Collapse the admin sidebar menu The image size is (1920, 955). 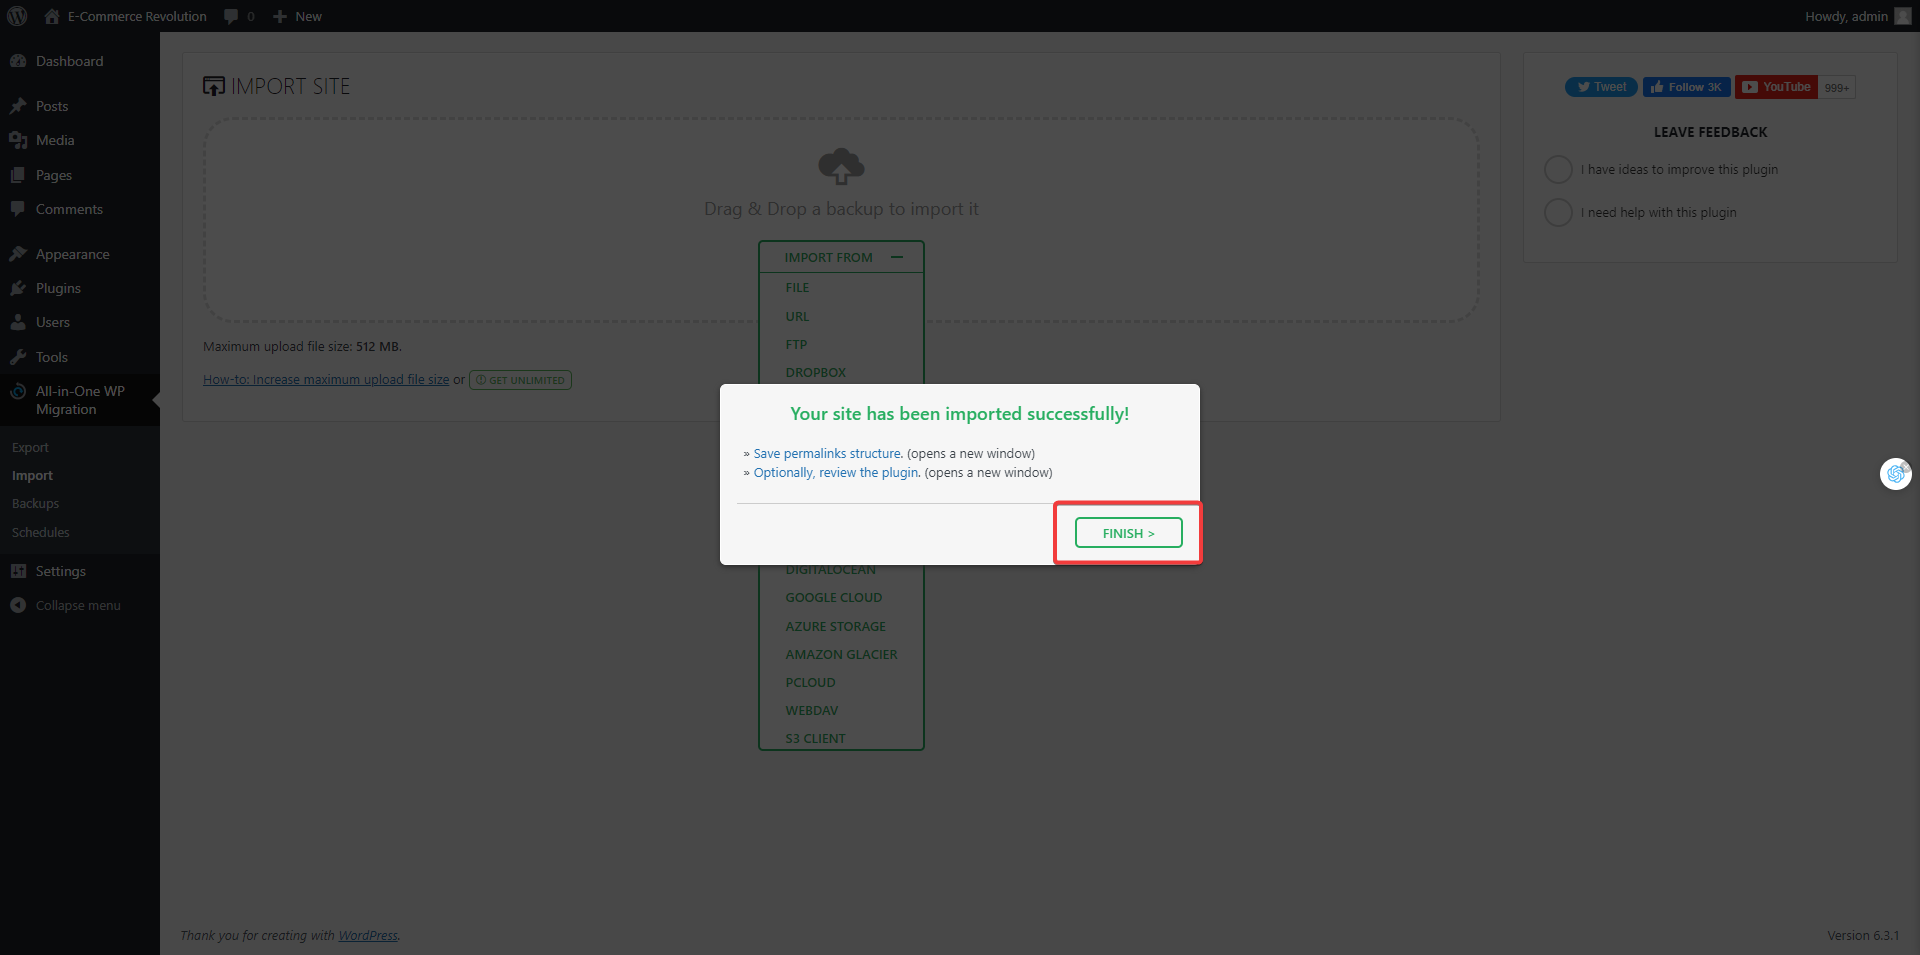(77, 605)
